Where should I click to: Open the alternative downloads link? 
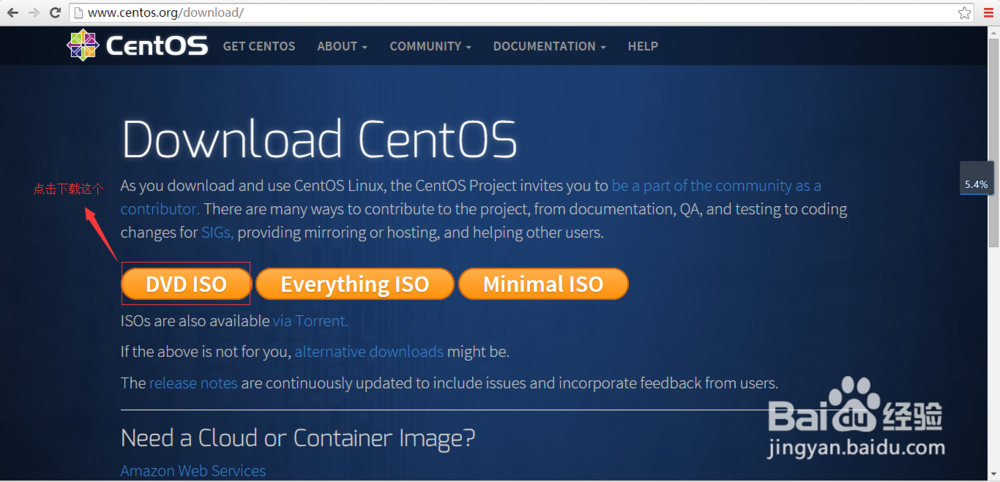(369, 351)
